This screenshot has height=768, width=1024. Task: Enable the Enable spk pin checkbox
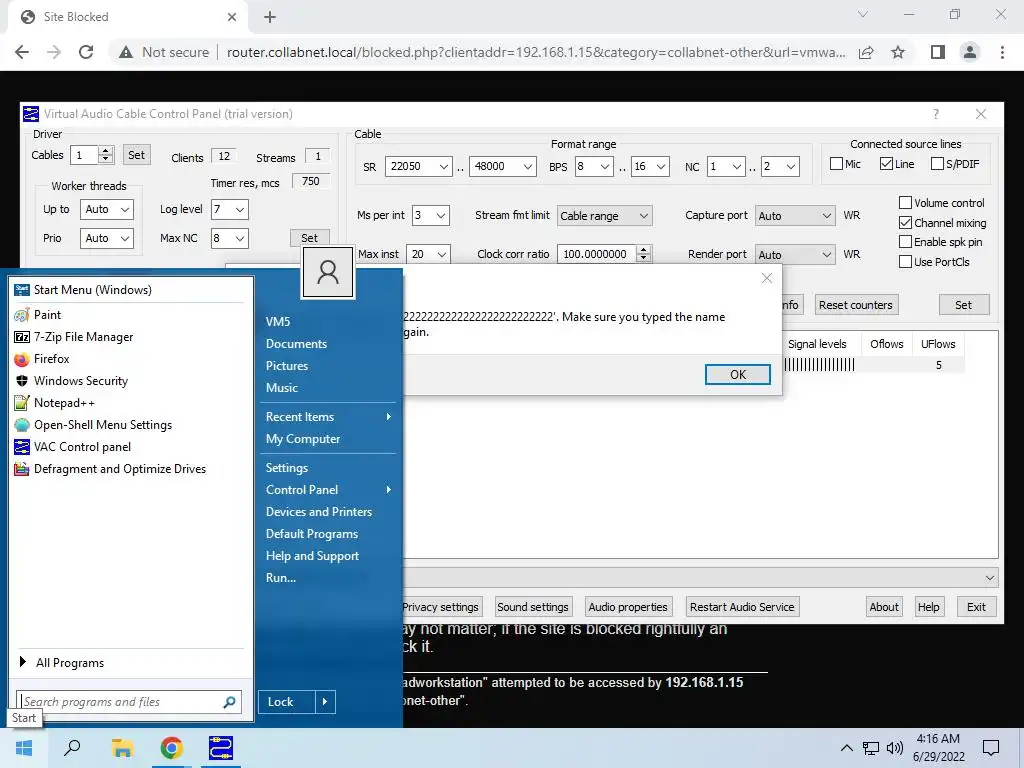pos(905,242)
